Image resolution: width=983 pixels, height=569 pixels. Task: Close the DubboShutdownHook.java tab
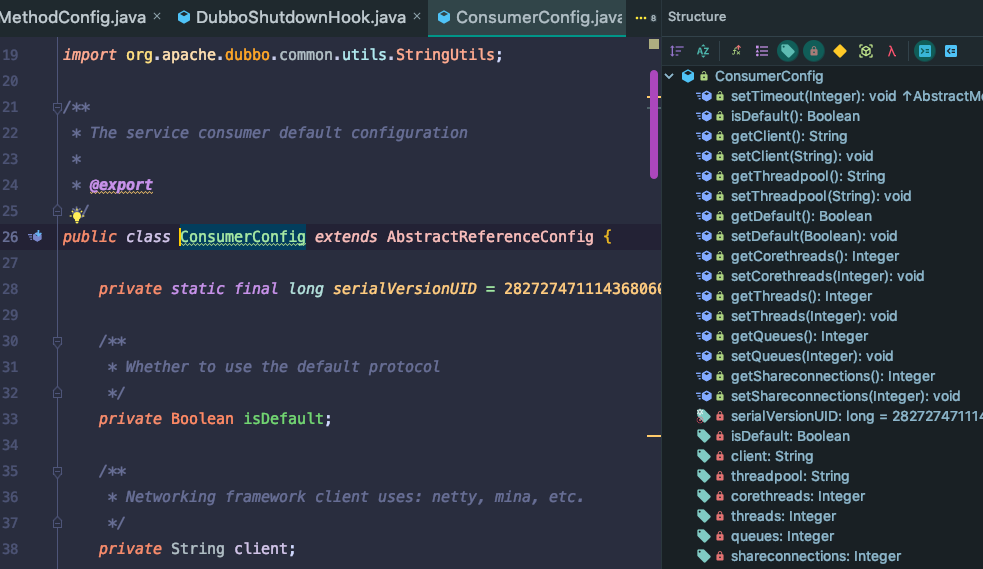pyautogui.click(x=417, y=17)
